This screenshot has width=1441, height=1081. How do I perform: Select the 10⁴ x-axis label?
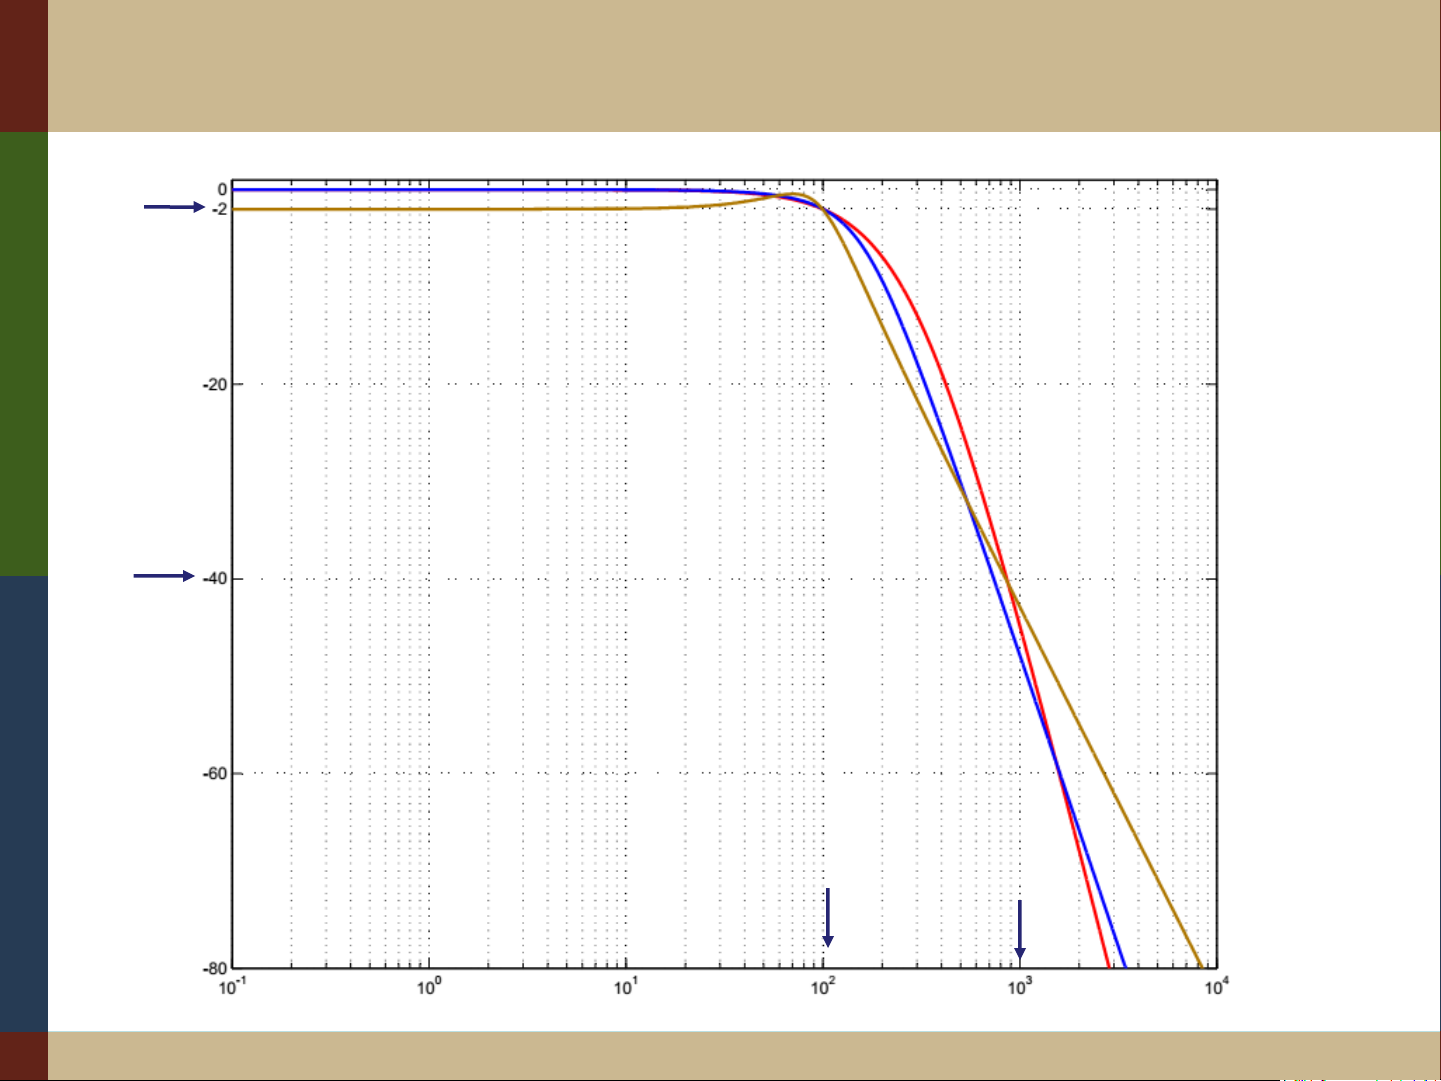click(x=1215, y=988)
